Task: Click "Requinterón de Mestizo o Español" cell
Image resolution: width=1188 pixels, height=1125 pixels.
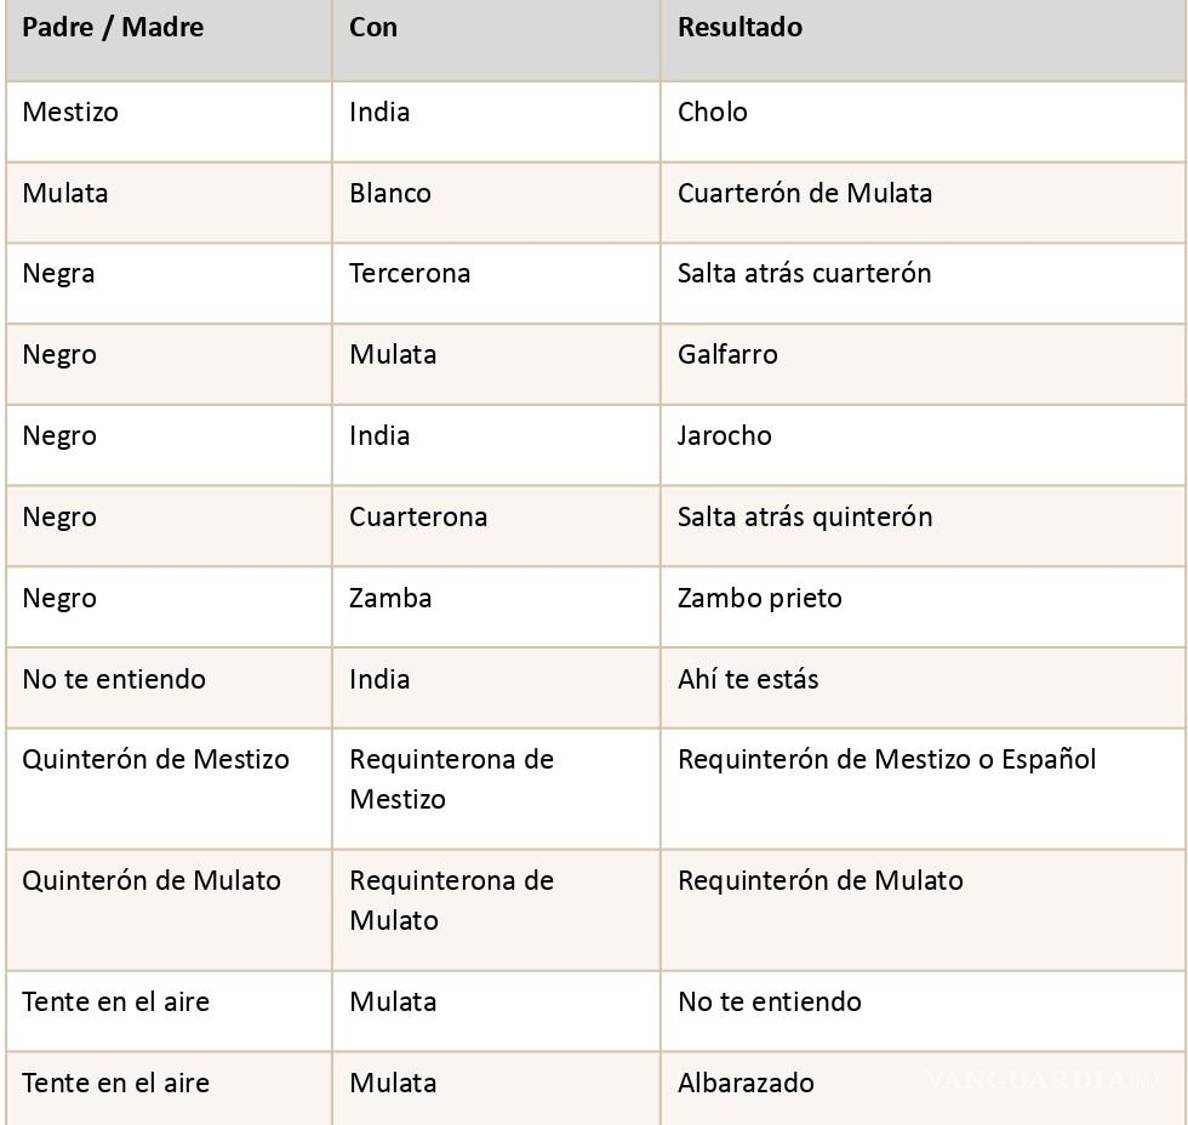Action: pos(886,760)
